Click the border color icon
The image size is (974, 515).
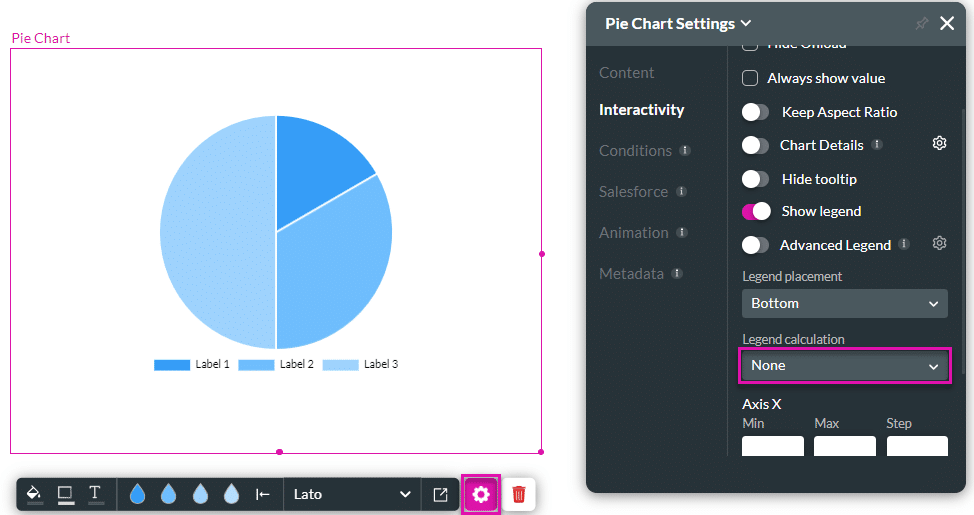coord(65,493)
